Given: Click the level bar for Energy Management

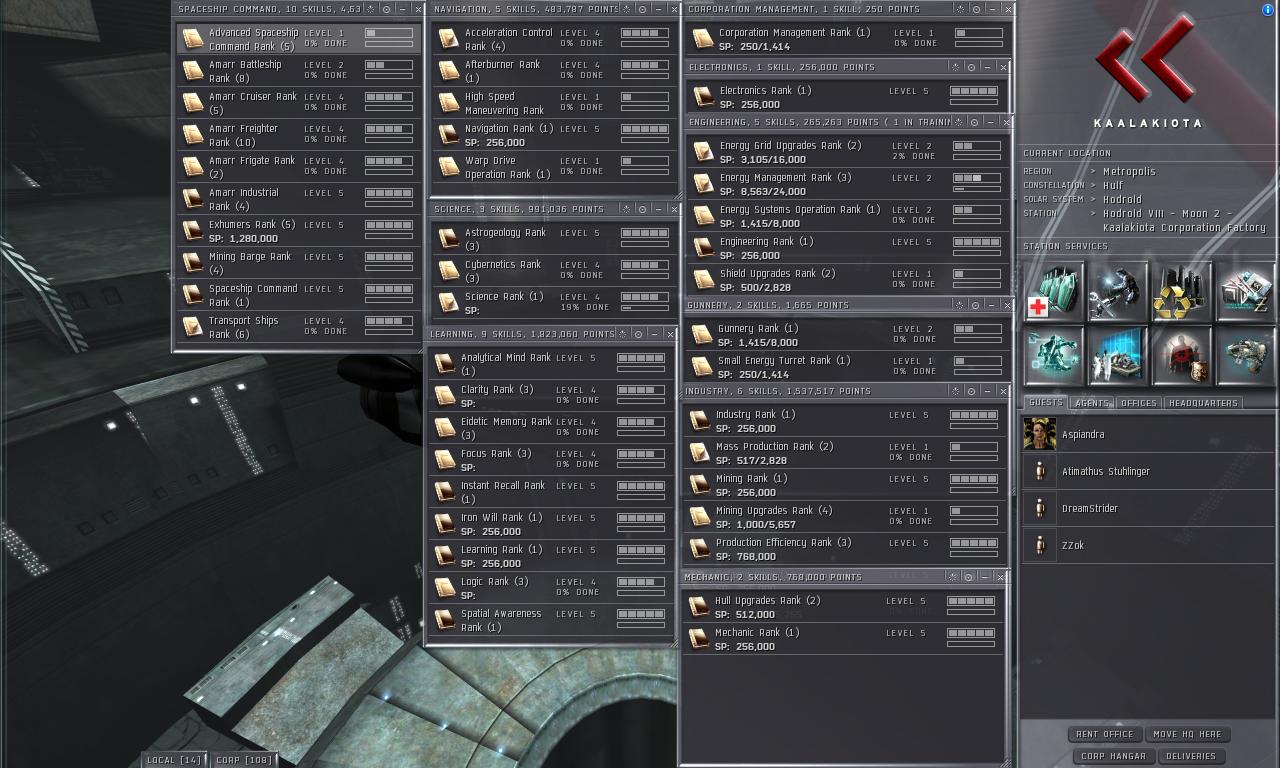Looking at the screenshot, I should click(x=977, y=178).
